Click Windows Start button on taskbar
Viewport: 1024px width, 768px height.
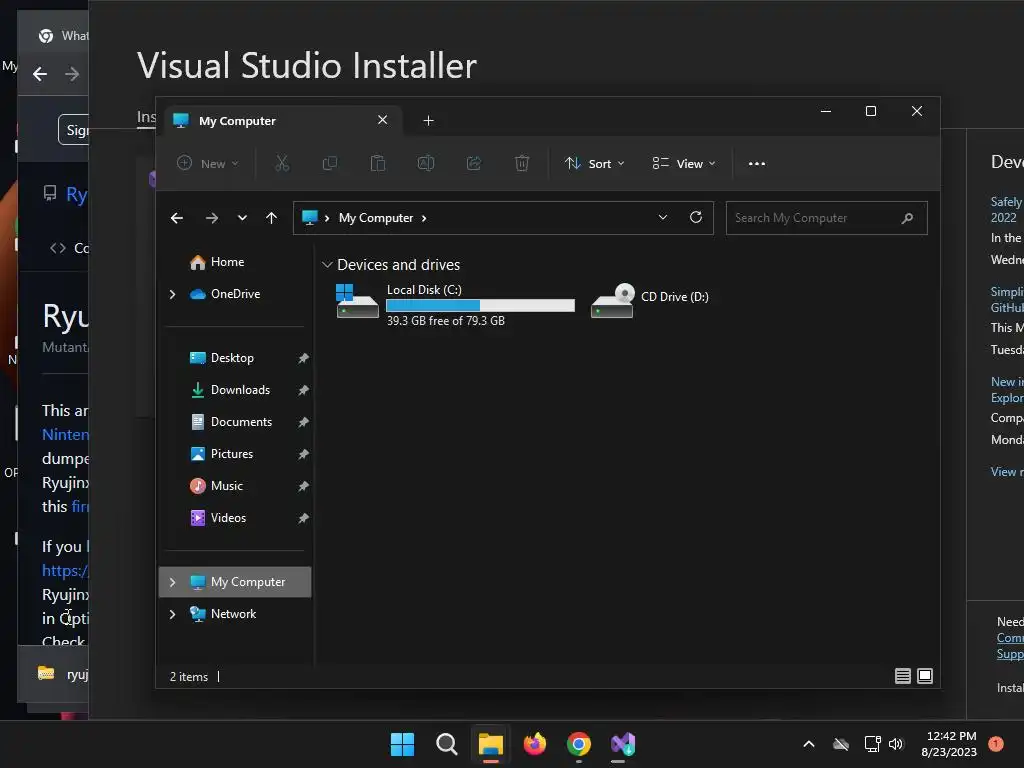click(402, 744)
